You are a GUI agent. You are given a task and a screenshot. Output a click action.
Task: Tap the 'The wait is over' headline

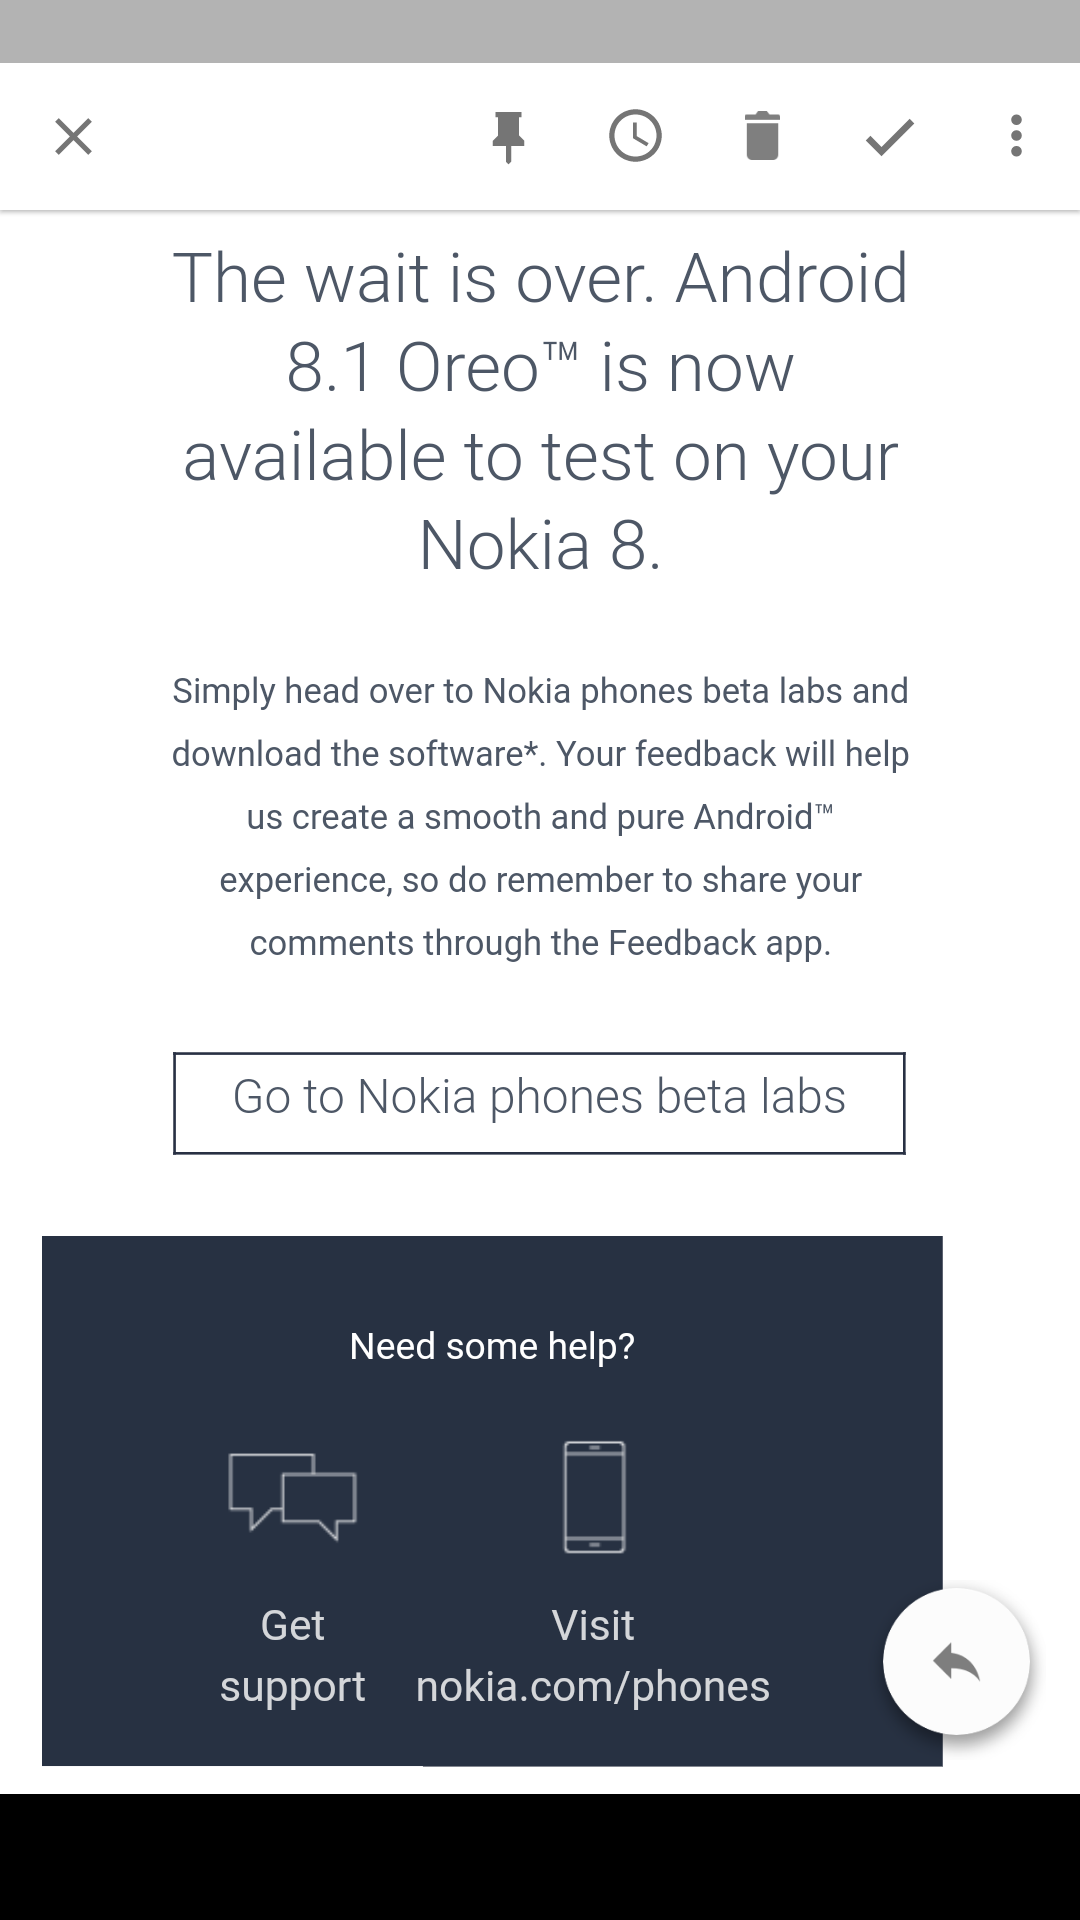pos(540,278)
